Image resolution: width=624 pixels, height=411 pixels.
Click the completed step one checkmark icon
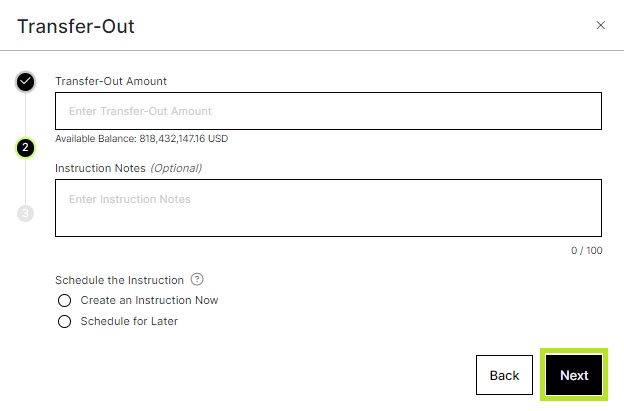pyautogui.click(x=25, y=82)
